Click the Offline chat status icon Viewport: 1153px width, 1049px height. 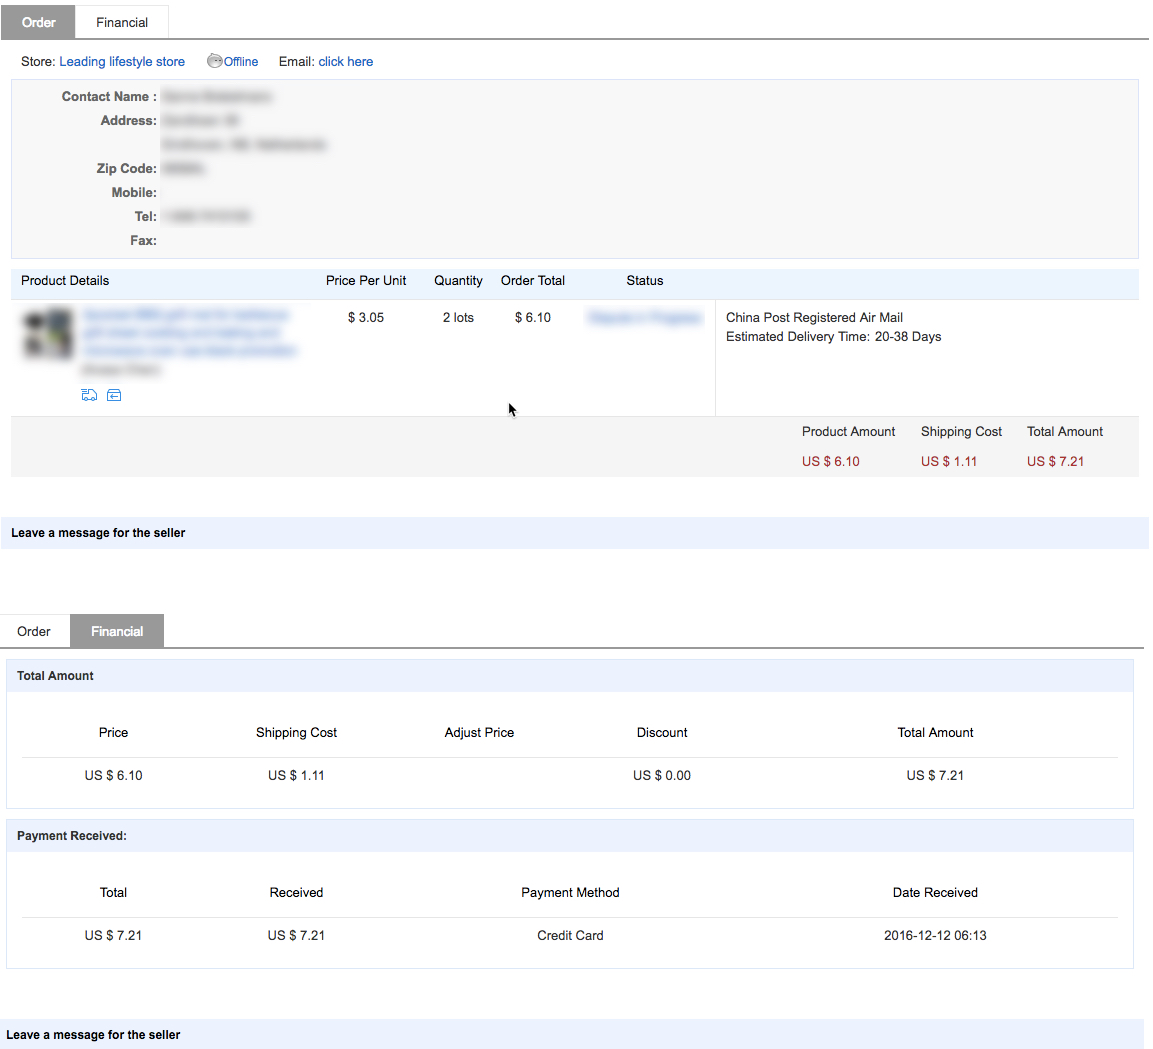coord(214,61)
